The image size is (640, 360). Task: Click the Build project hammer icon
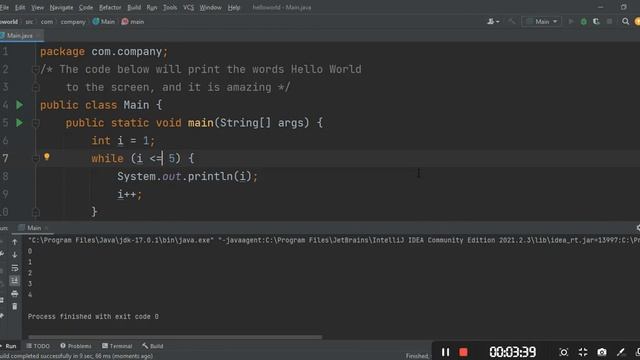511,22
